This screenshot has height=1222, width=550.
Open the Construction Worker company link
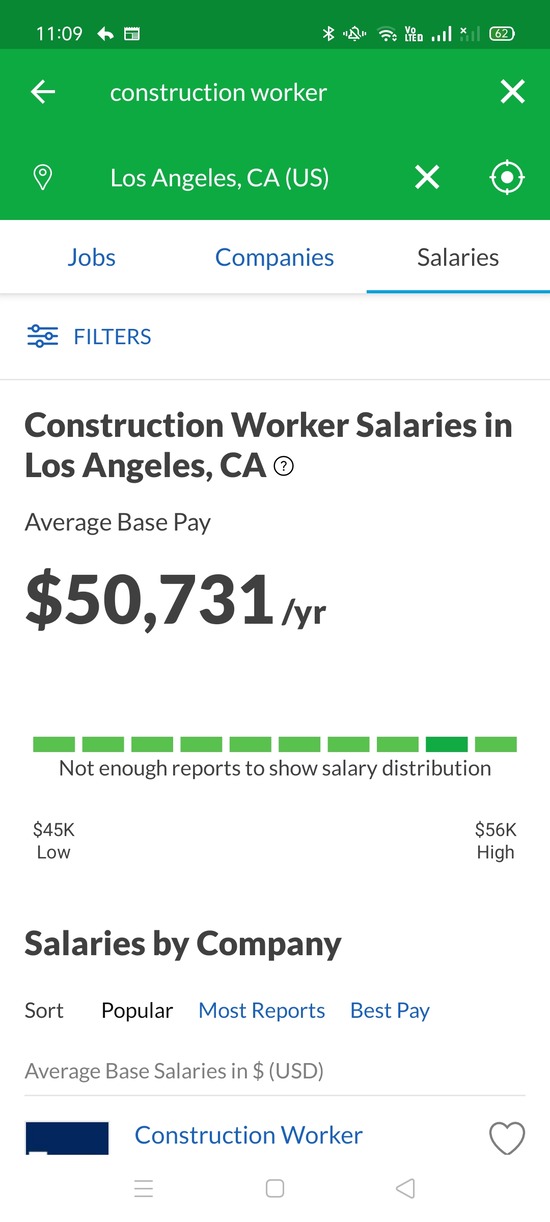tap(249, 1135)
